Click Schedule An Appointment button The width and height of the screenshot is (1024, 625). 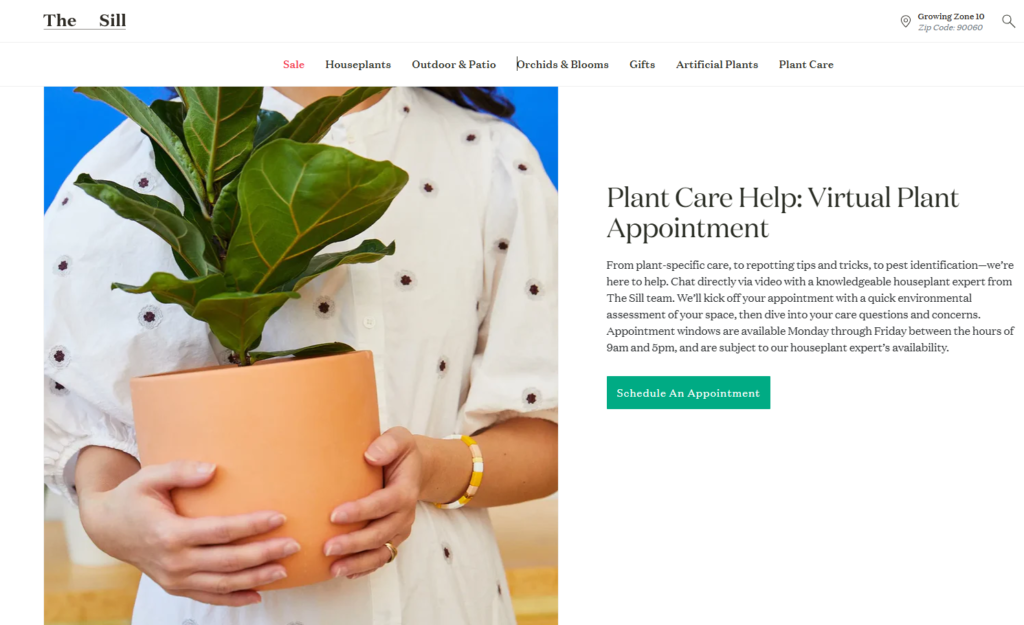(x=688, y=393)
